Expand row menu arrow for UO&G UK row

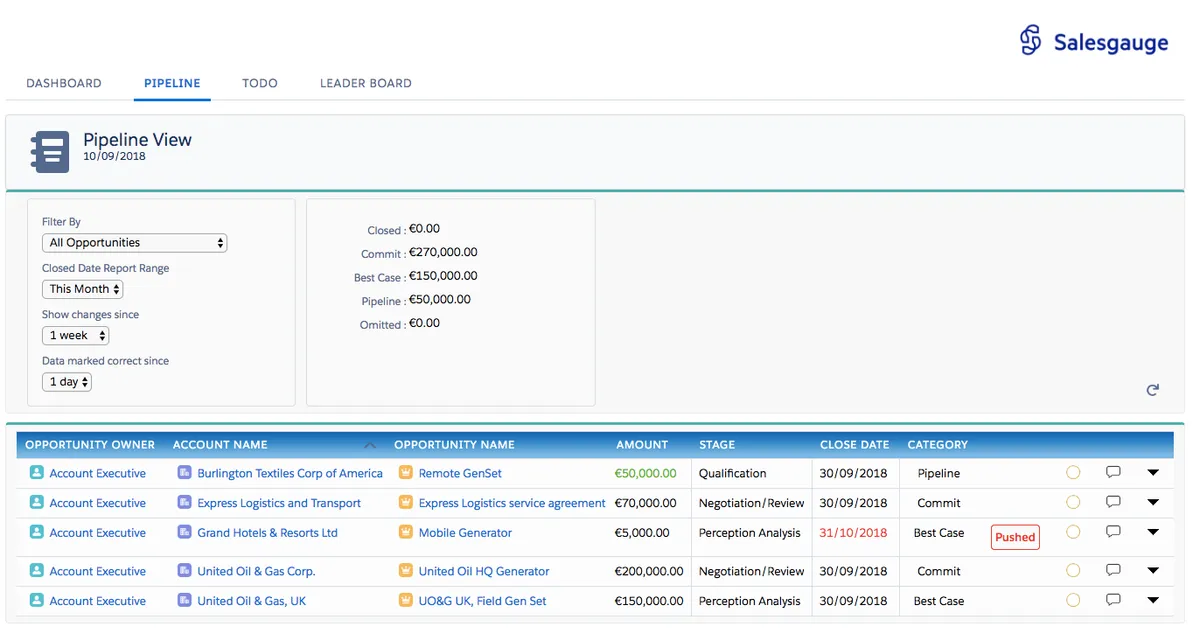(1153, 600)
